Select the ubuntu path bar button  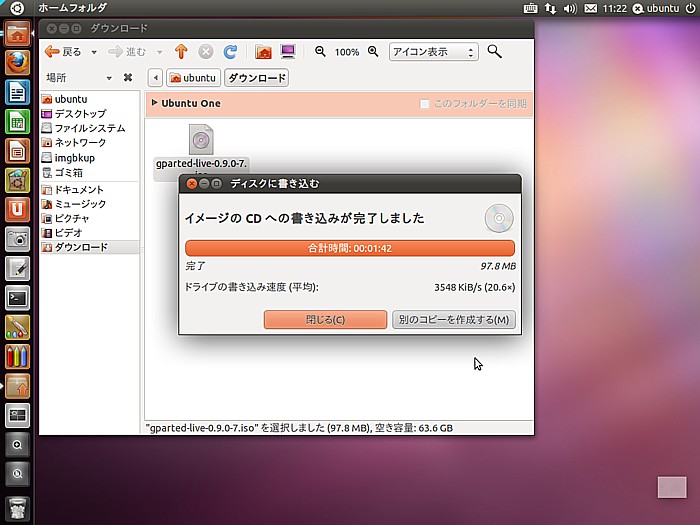click(x=193, y=78)
